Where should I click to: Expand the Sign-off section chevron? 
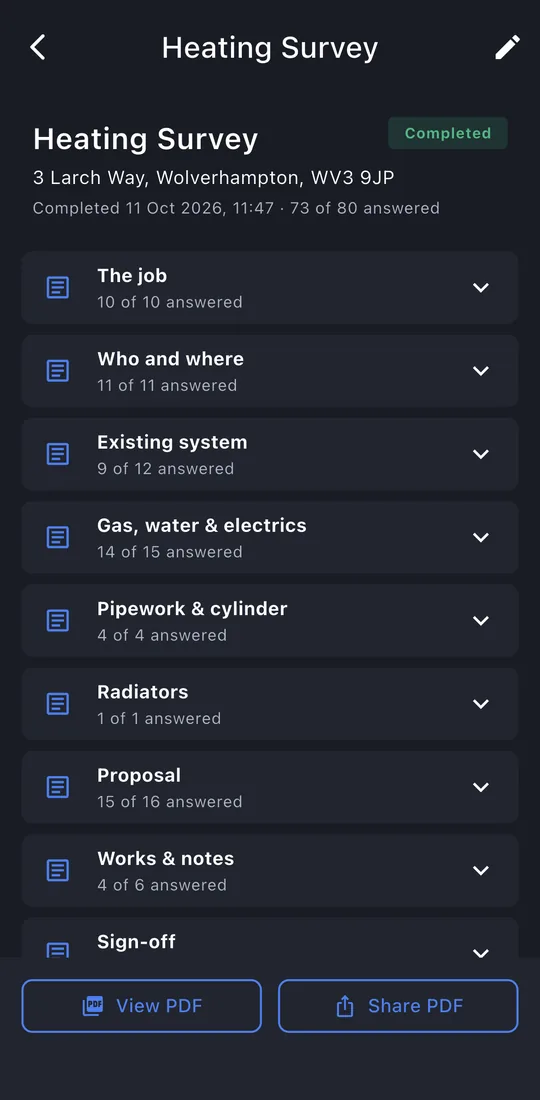coord(480,953)
